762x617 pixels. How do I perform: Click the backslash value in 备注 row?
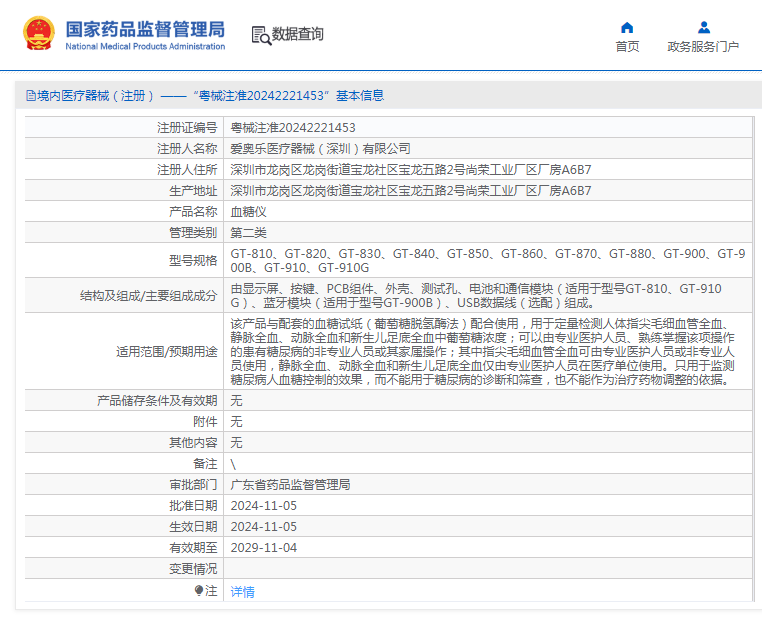tap(233, 464)
